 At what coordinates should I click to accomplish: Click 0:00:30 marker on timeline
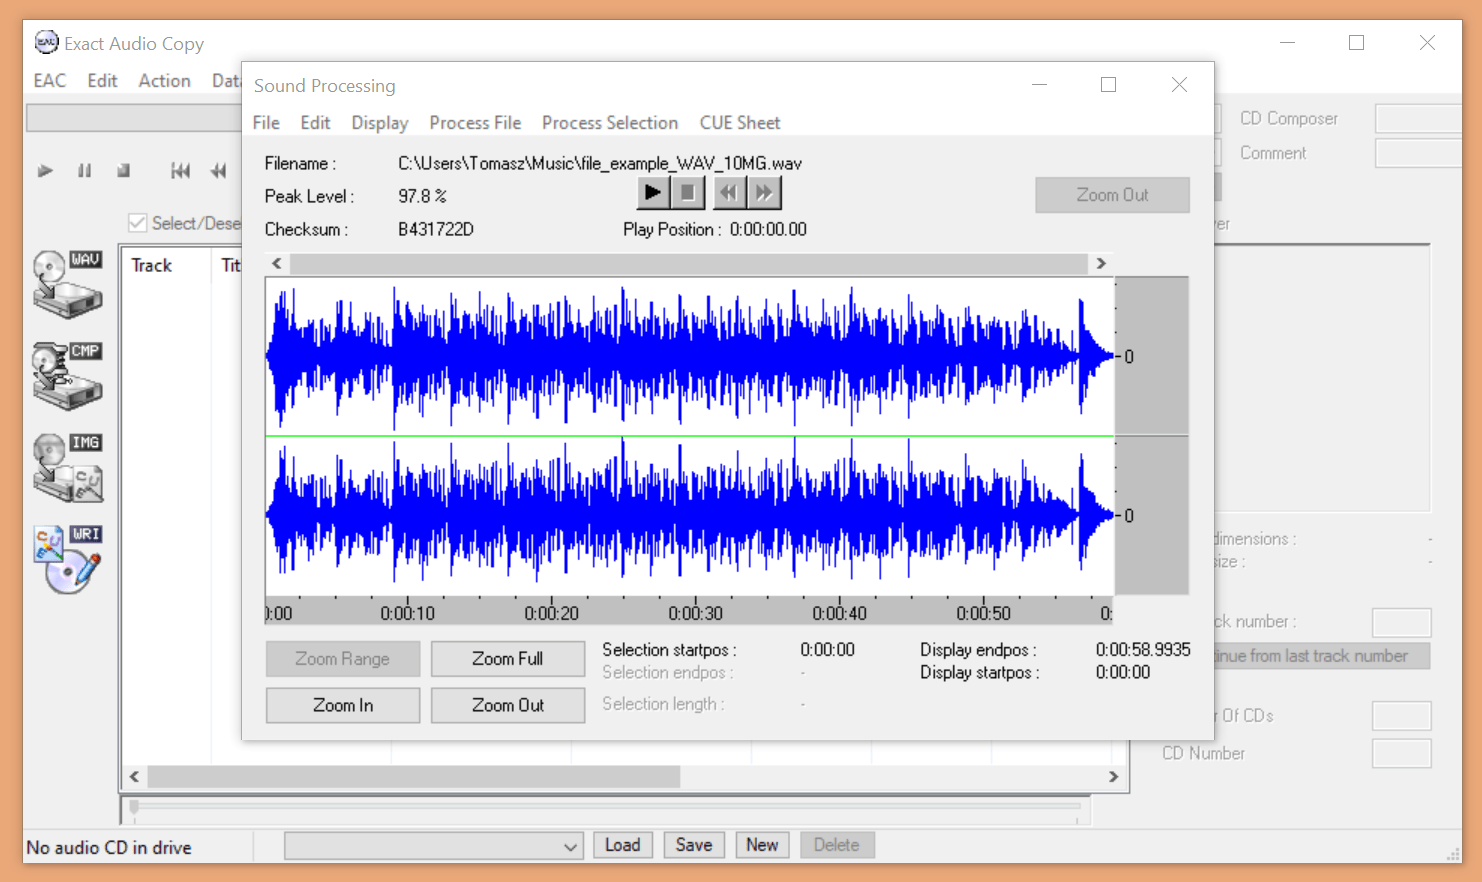(695, 613)
